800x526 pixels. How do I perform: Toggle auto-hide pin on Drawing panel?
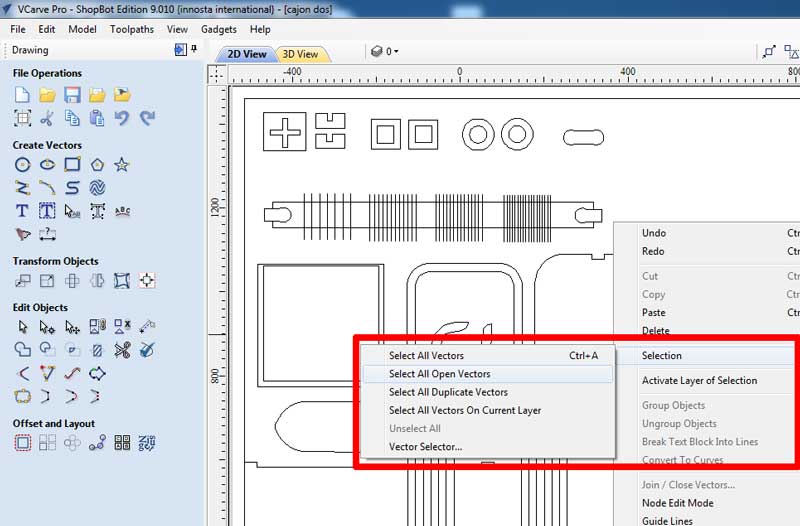tap(194, 49)
